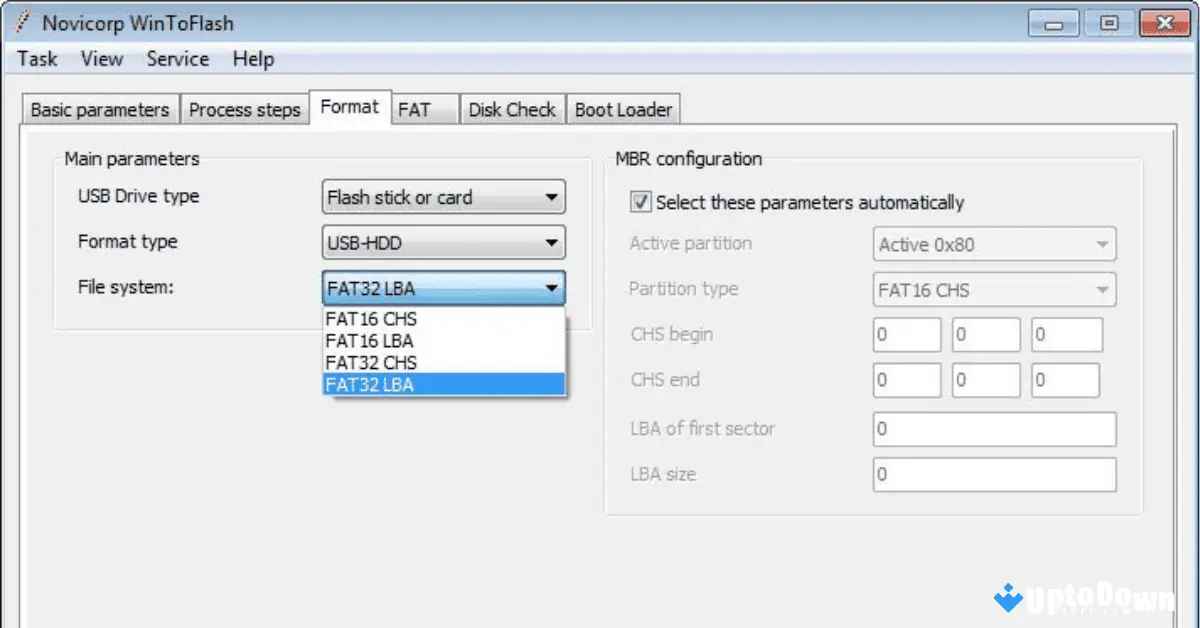
Task: Uncheck Select these parameters automatically
Action: [x=640, y=202]
